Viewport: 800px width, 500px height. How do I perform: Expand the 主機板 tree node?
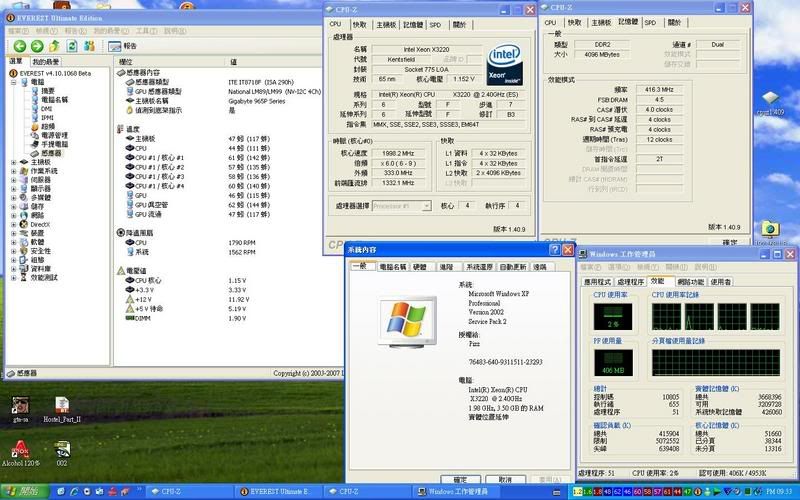point(13,161)
